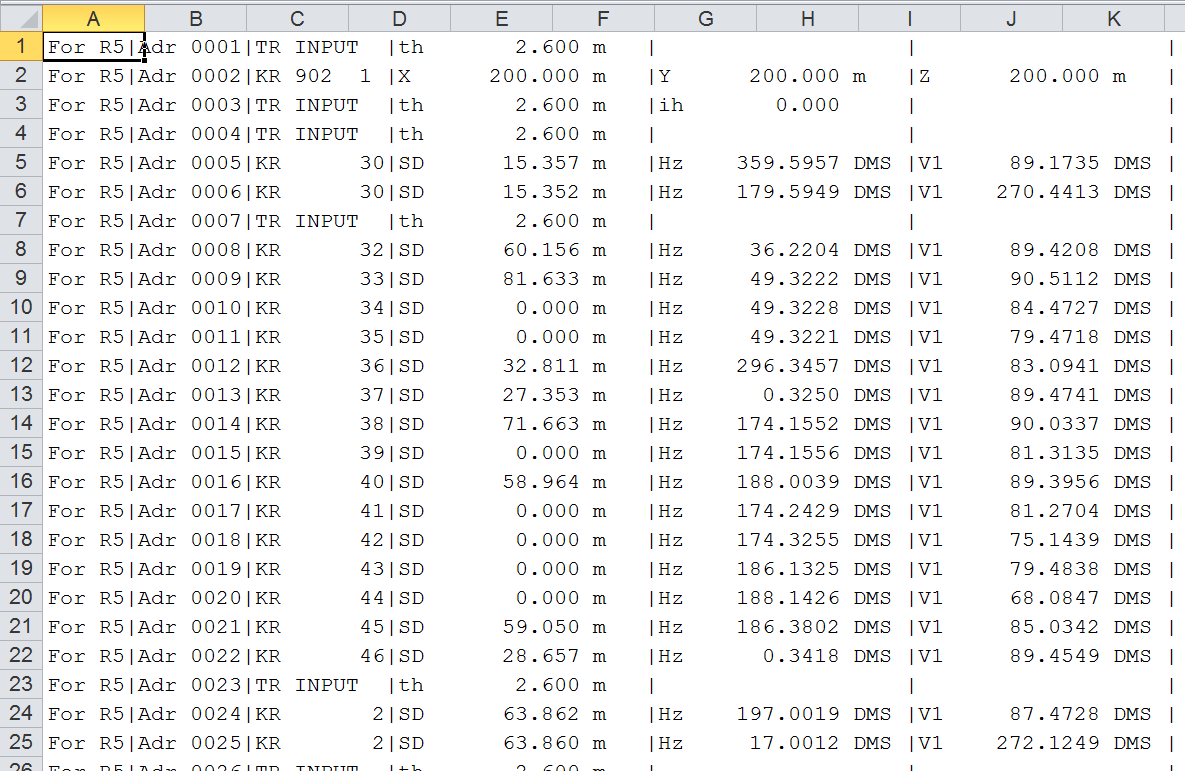Select row 25 using row number

click(x=21, y=743)
